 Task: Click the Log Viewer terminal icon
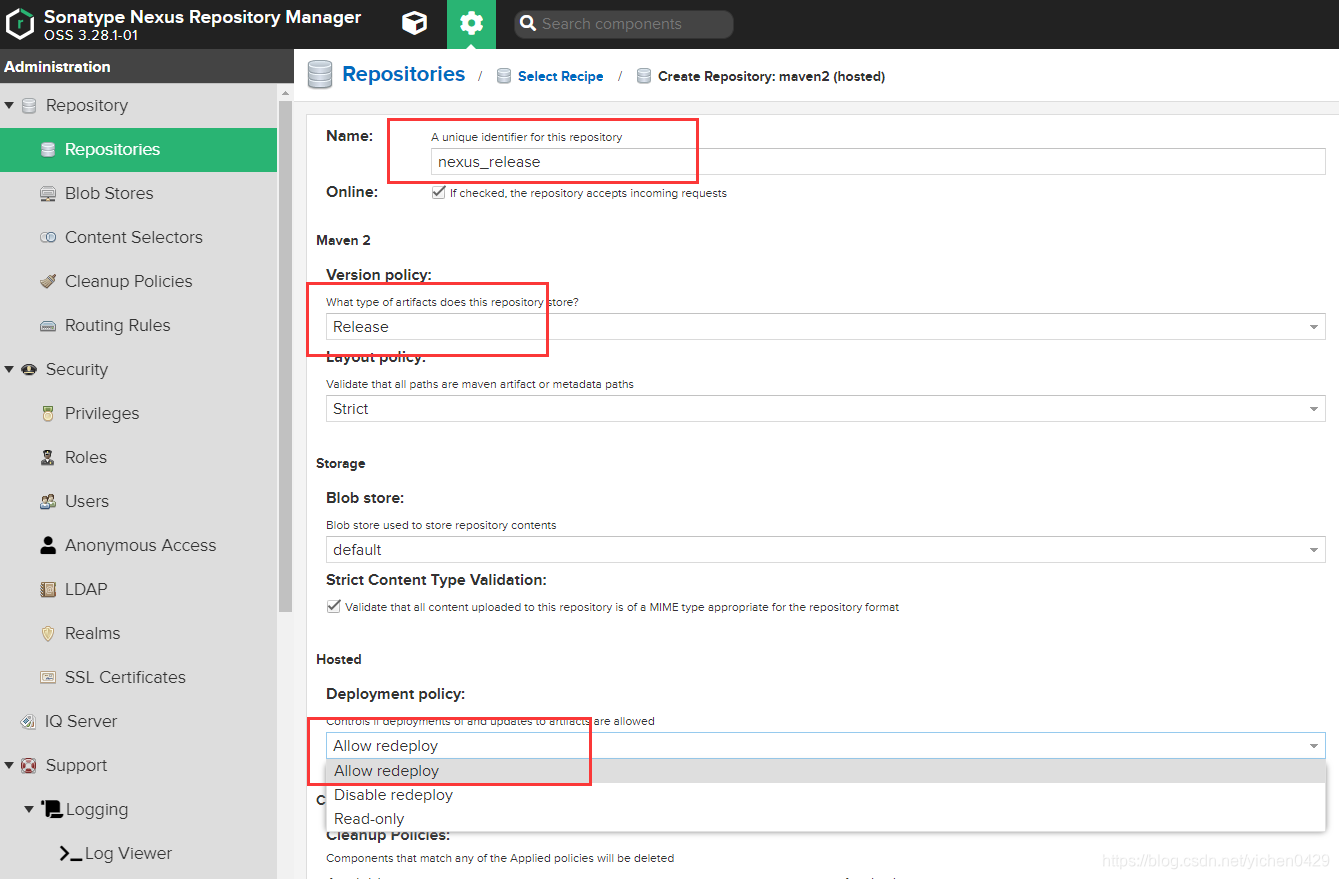click(70, 854)
